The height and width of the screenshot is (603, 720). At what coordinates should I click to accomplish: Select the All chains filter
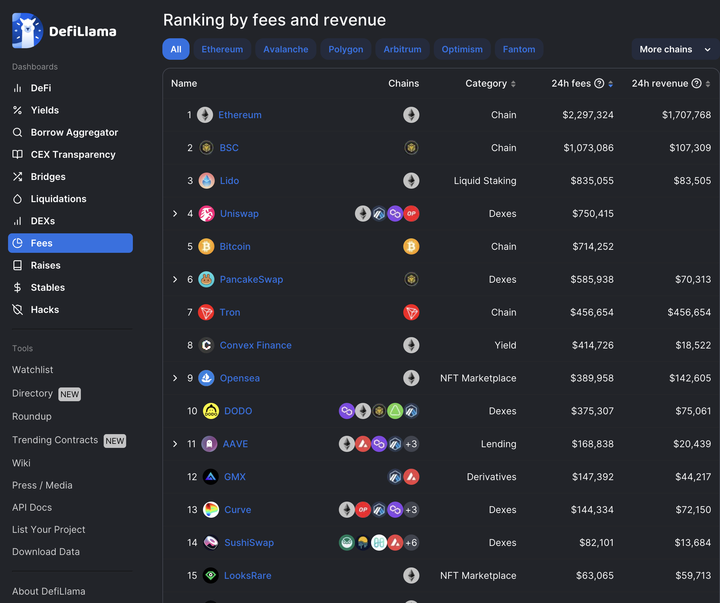point(176,49)
